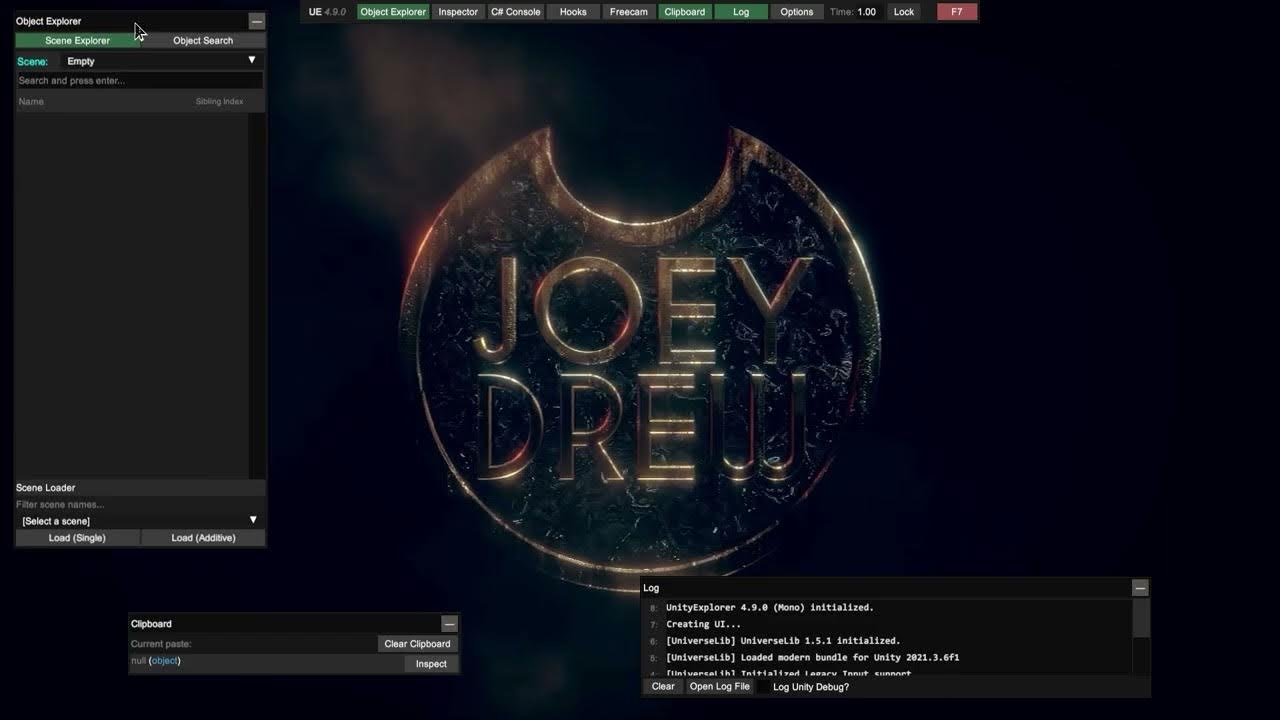Click the scene list scrollbar in Object Explorer
1280x720 pixels.
point(257,295)
